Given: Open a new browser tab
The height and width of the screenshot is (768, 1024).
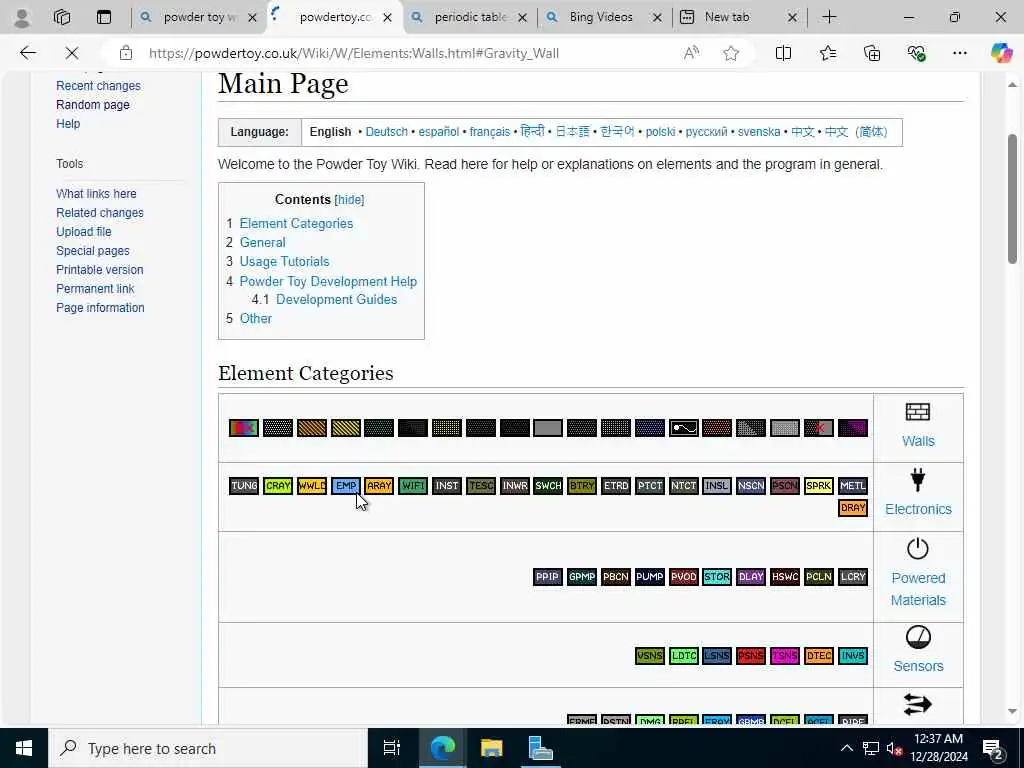Looking at the screenshot, I should 829,18.
